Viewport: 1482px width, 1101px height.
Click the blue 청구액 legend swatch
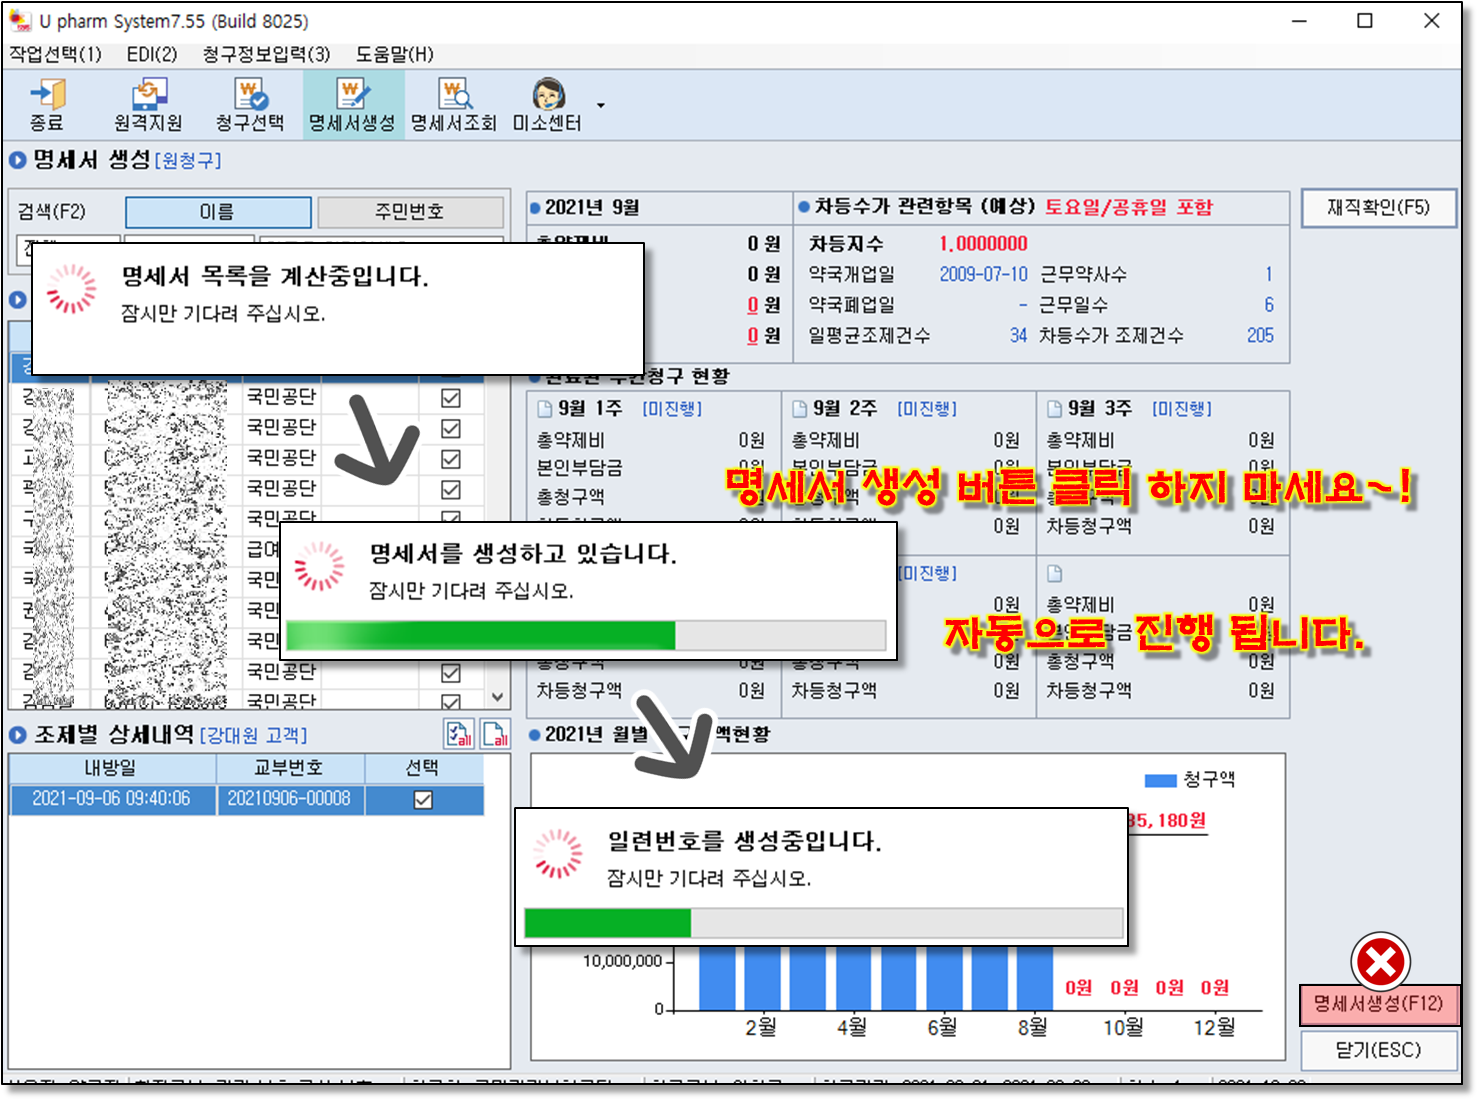1160,780
